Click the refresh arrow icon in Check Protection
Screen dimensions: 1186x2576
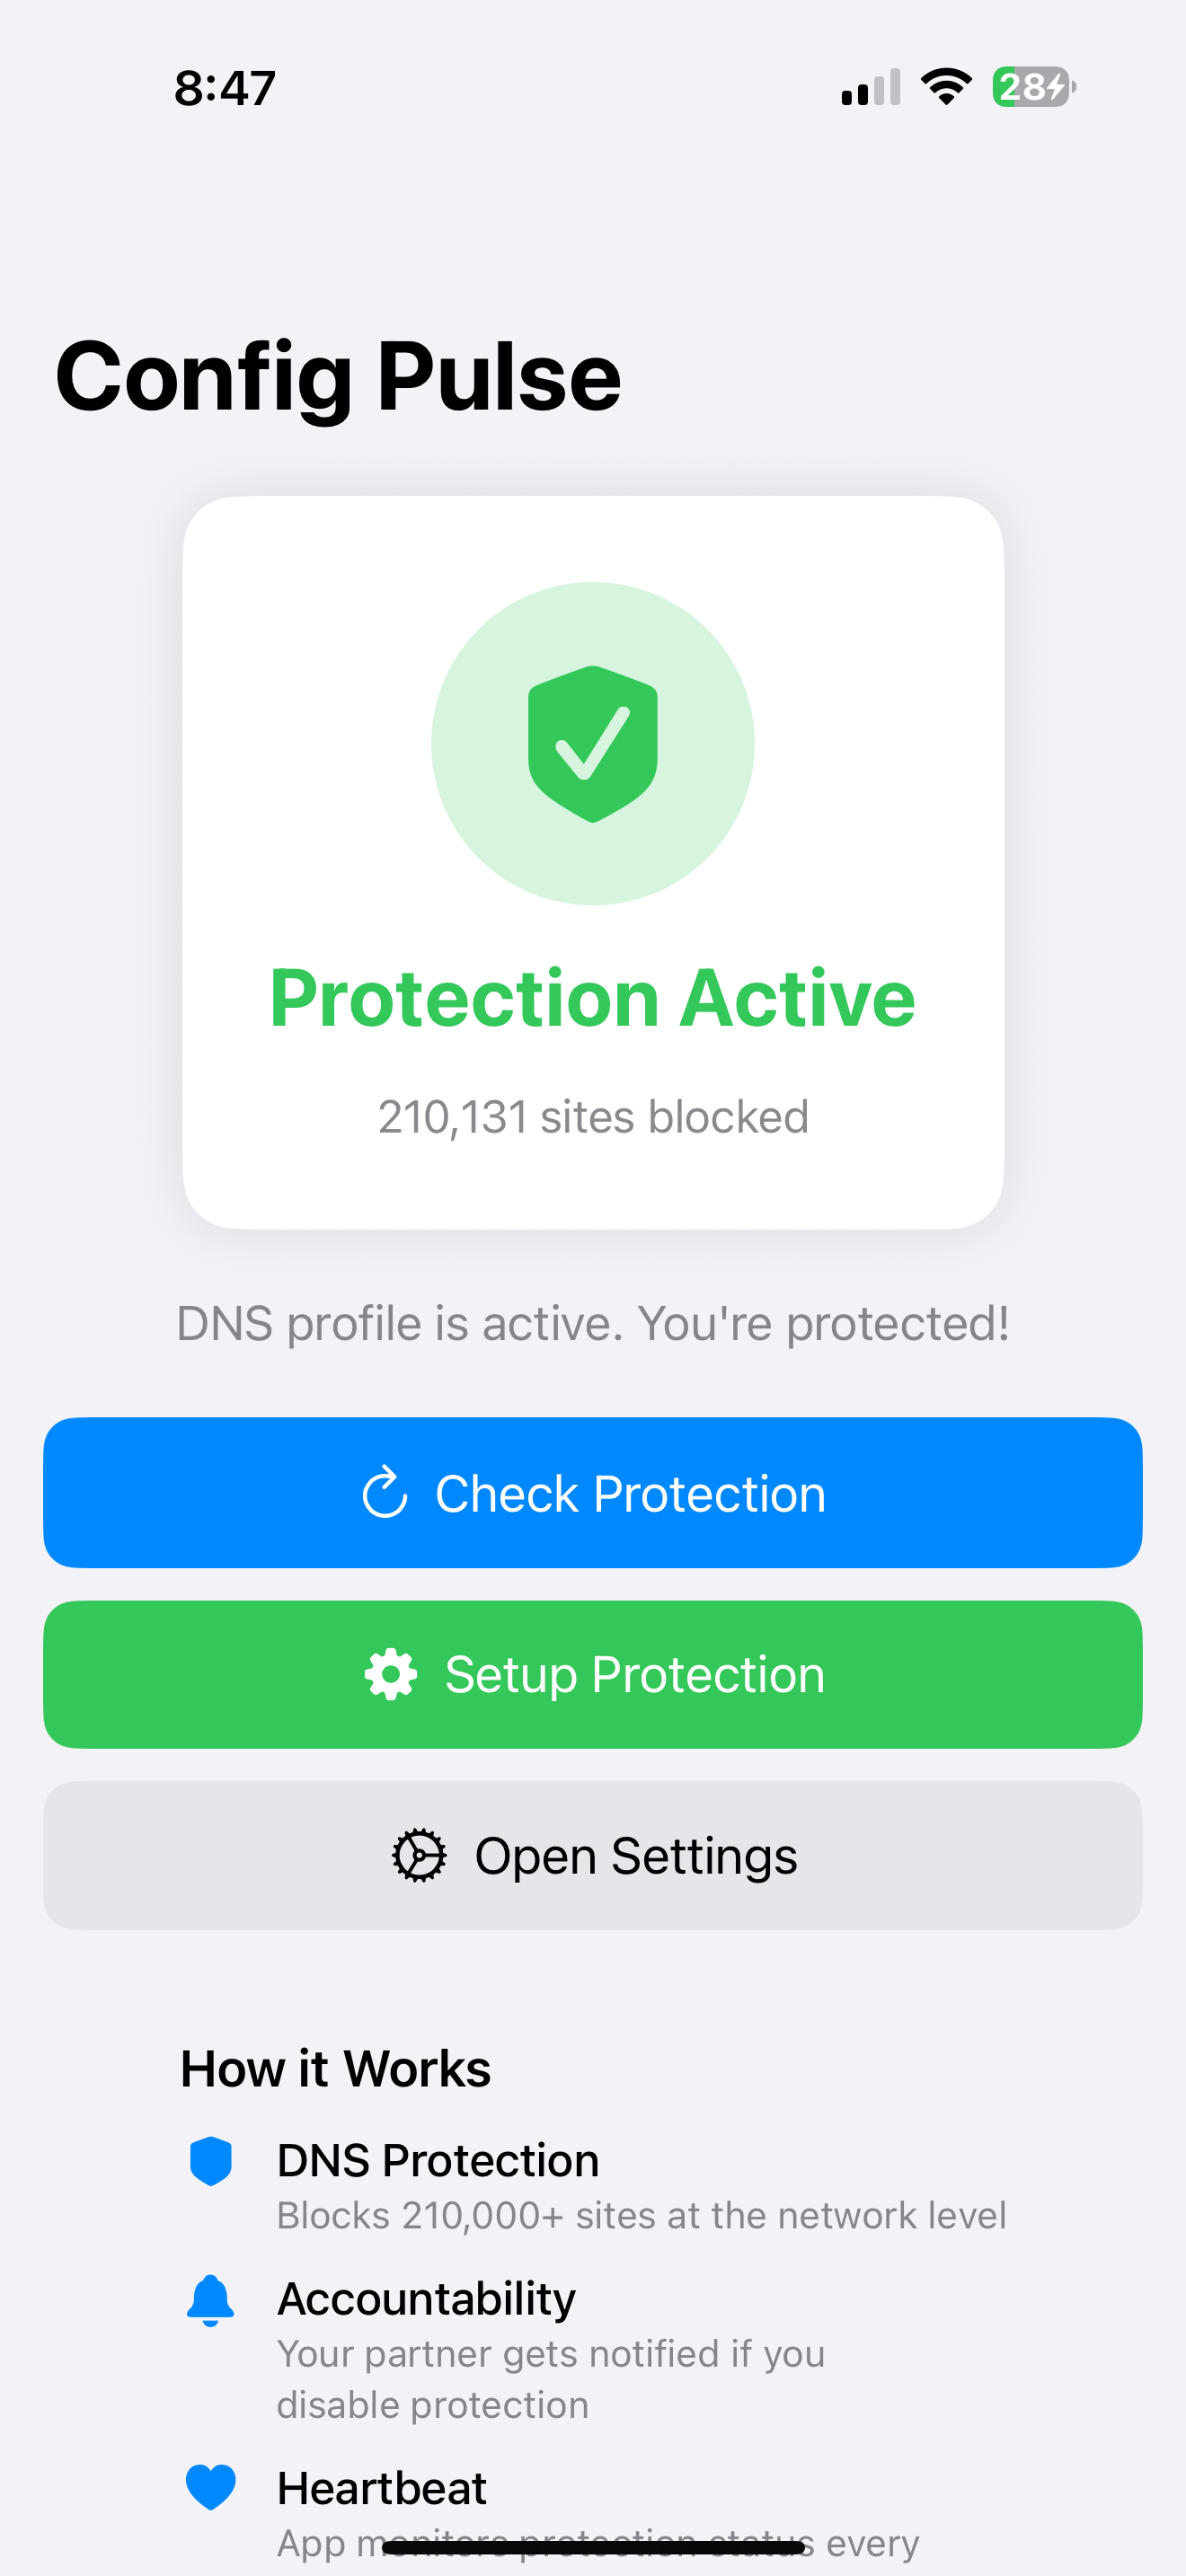384,1493
